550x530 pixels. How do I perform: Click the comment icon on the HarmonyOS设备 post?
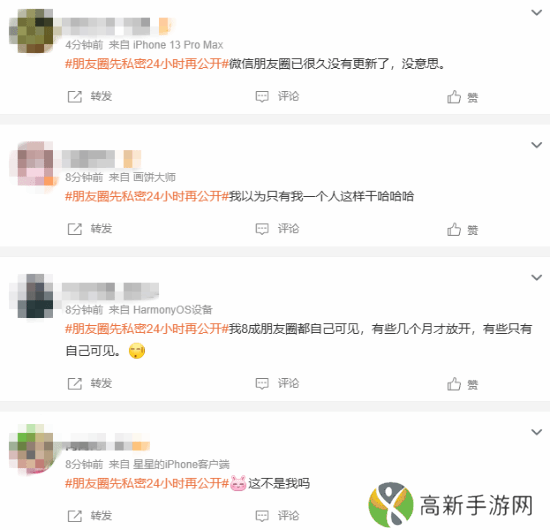click(262, 384)
